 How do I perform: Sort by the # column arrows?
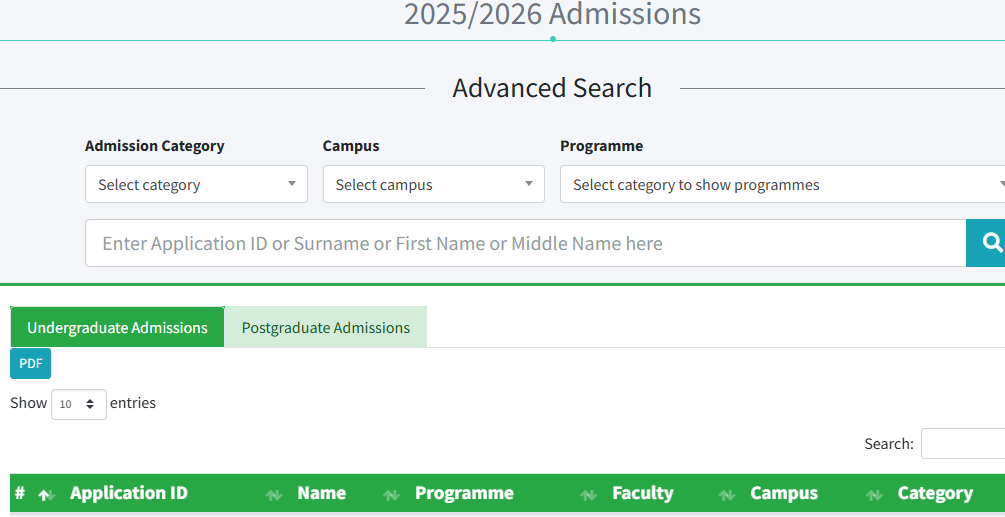pos(45,494)
